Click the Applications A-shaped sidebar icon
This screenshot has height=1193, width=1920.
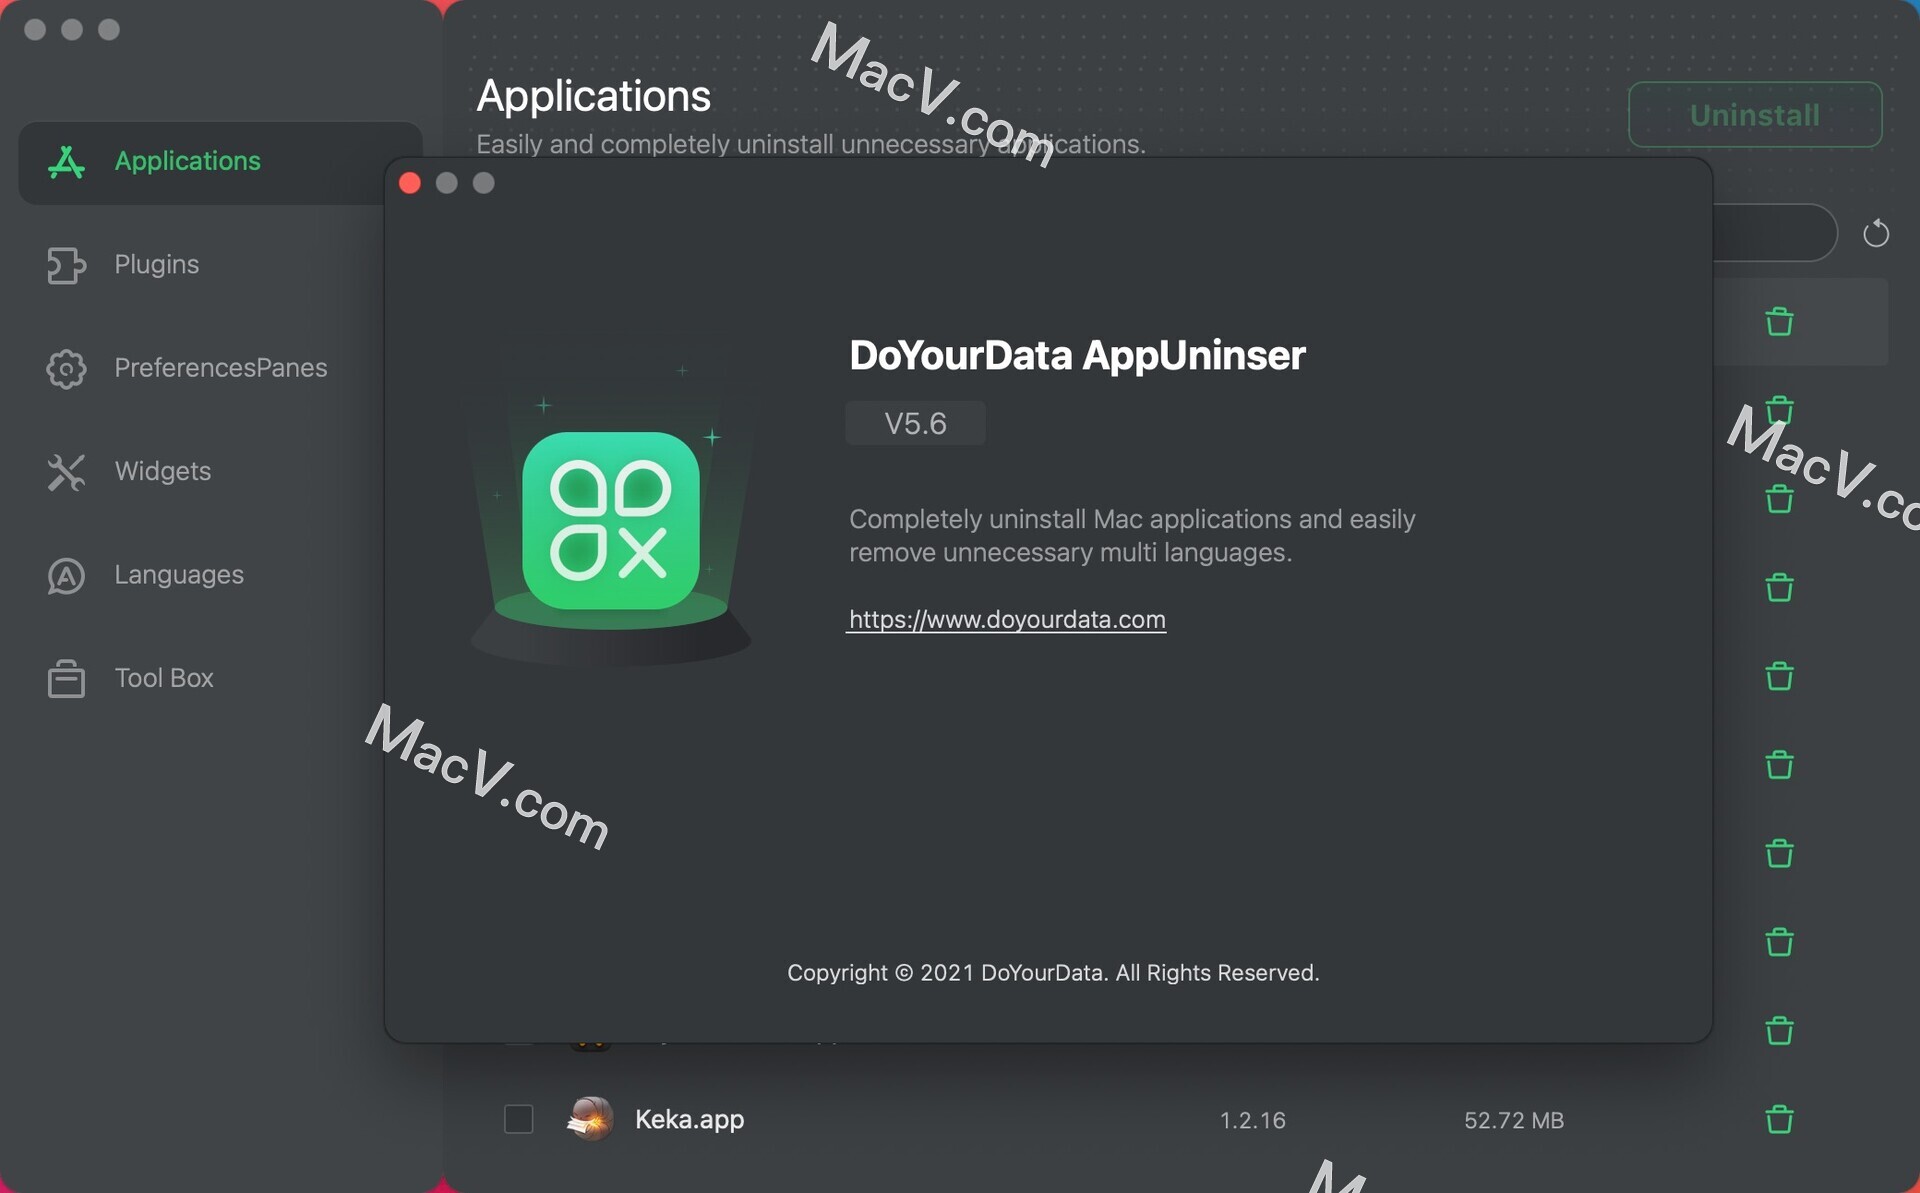point(66,162)
